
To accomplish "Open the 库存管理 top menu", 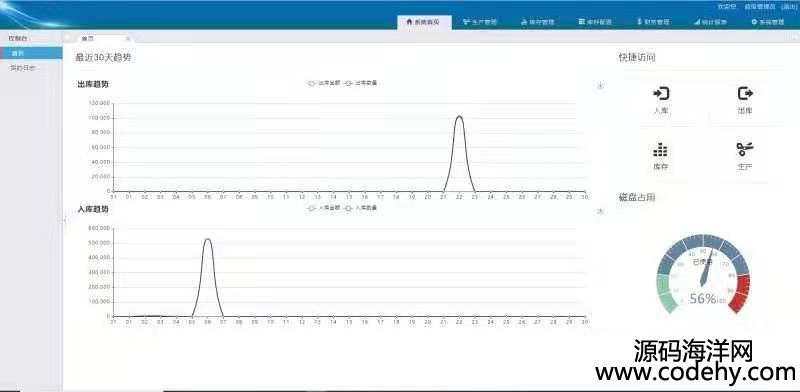I will (x=537, y=22).
